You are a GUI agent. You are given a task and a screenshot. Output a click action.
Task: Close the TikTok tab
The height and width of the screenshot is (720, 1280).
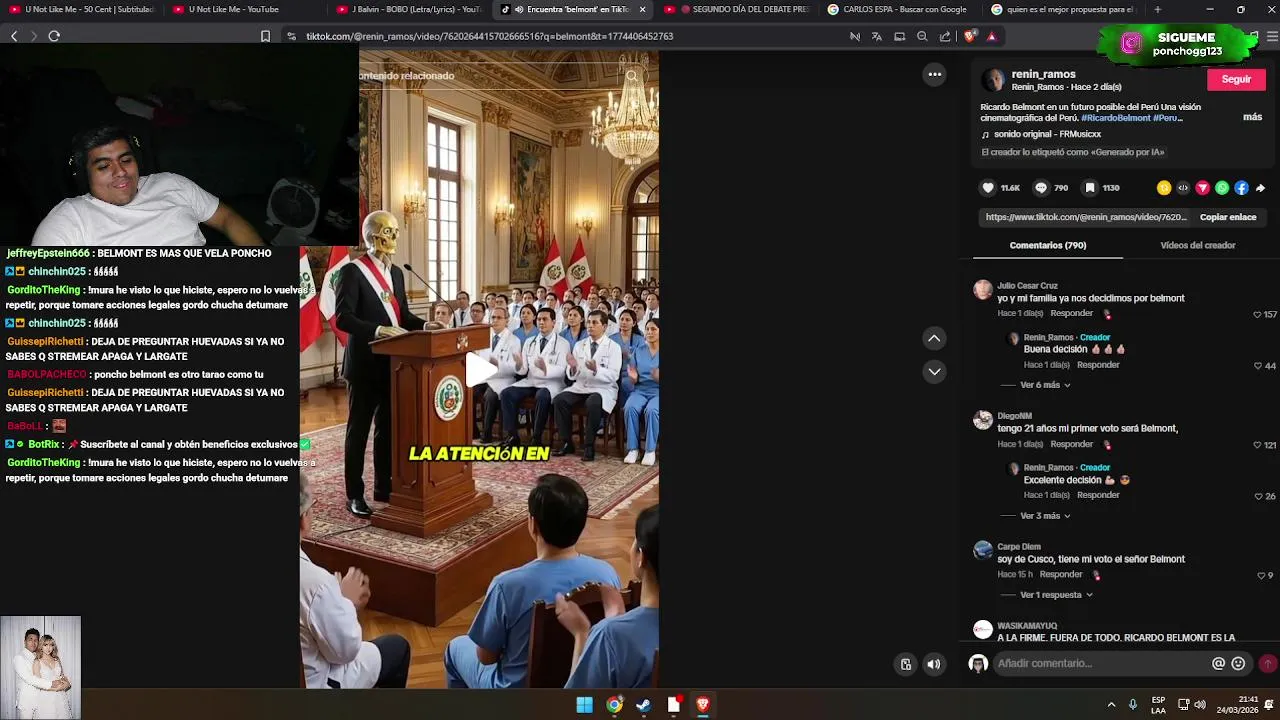[x=642, y=9]
